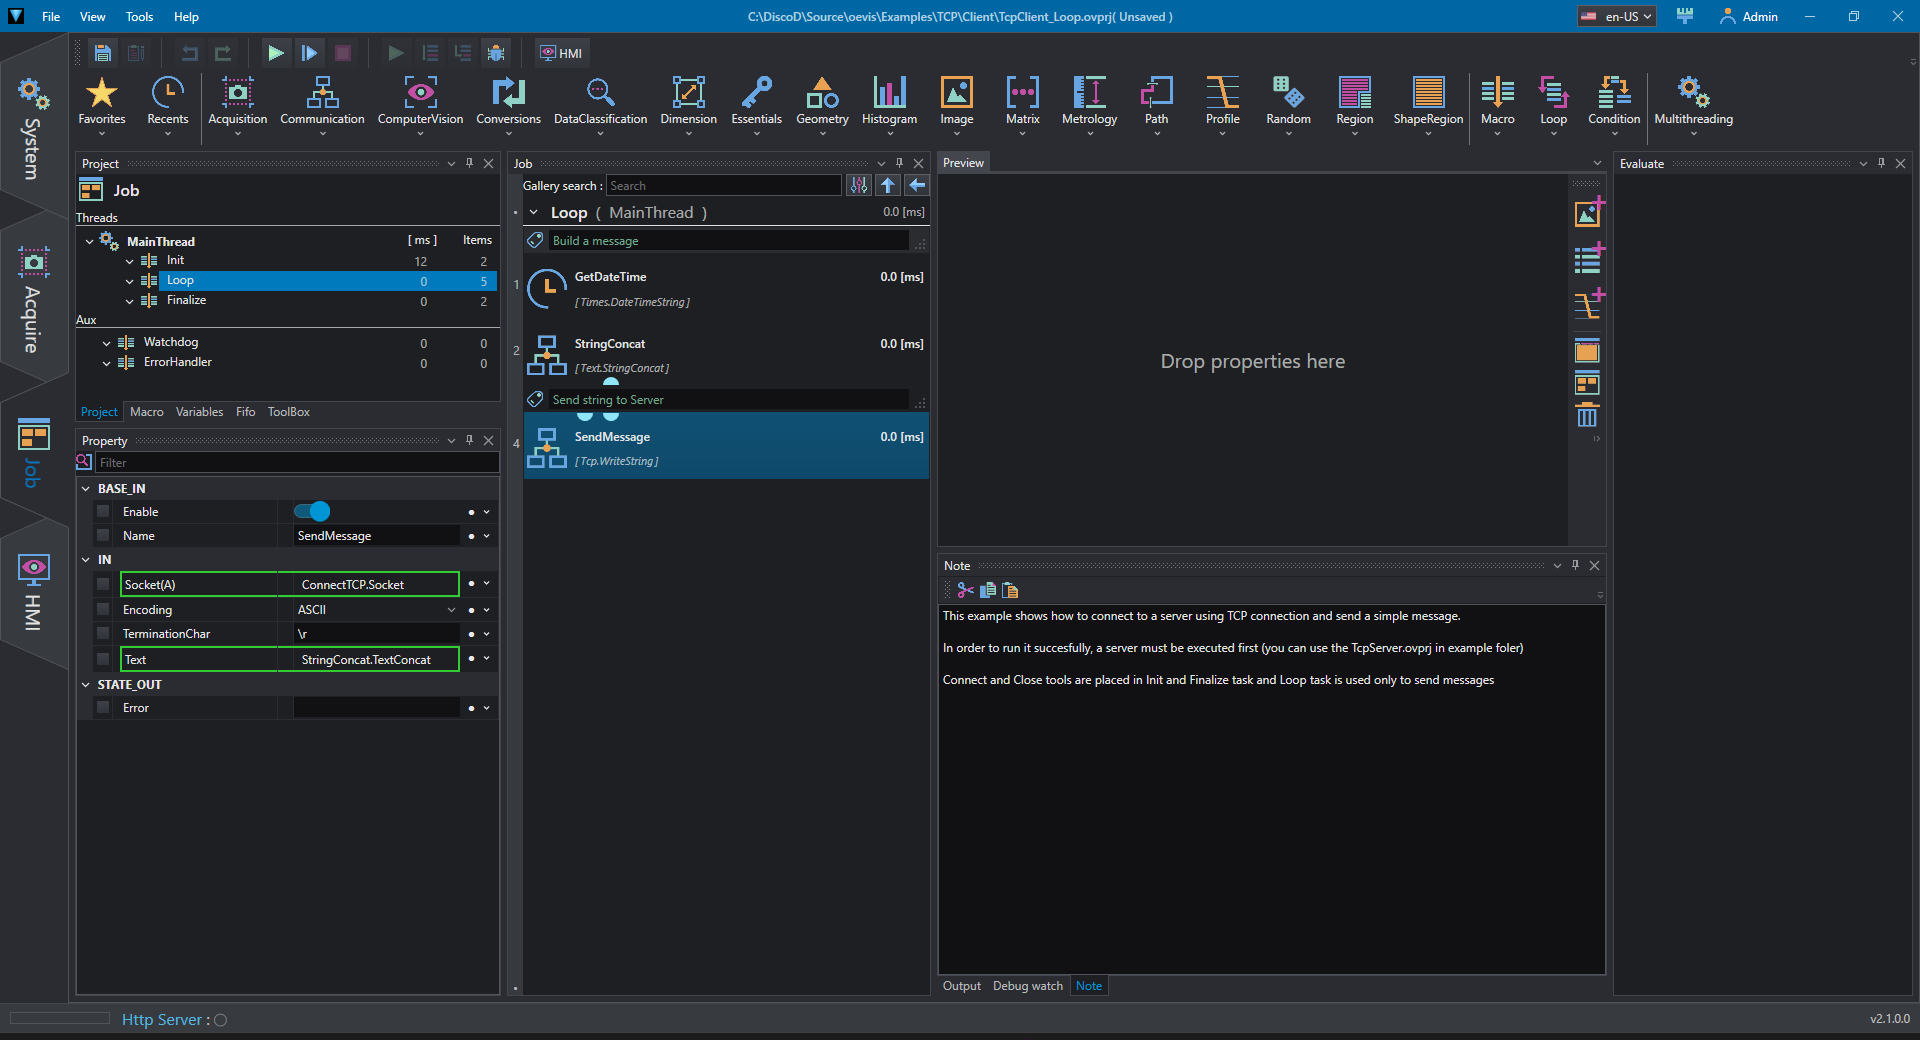
Task: Check the box next to Encoding
Action: coord(103,609)
